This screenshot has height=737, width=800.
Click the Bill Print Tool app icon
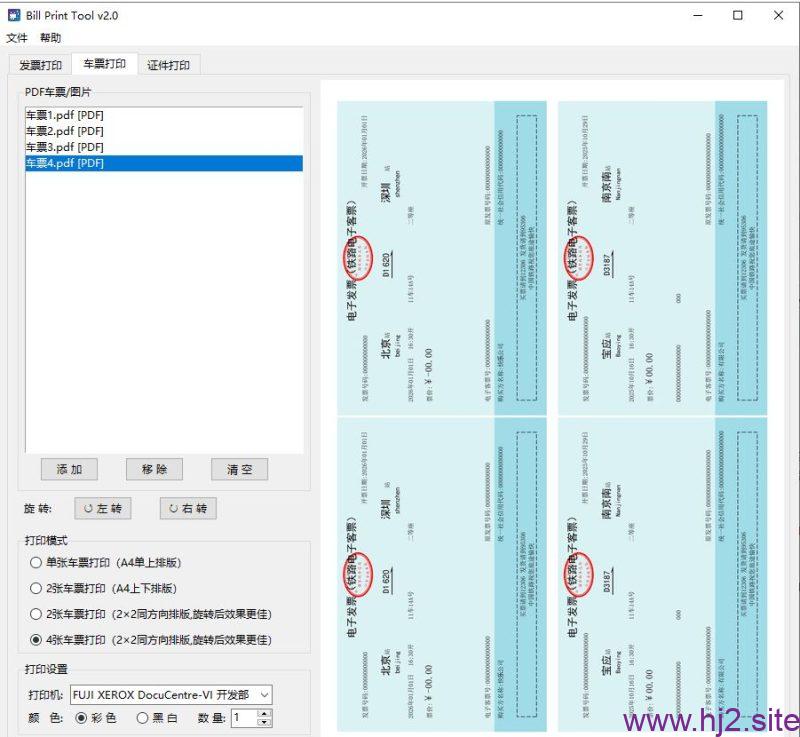[14, 15]
